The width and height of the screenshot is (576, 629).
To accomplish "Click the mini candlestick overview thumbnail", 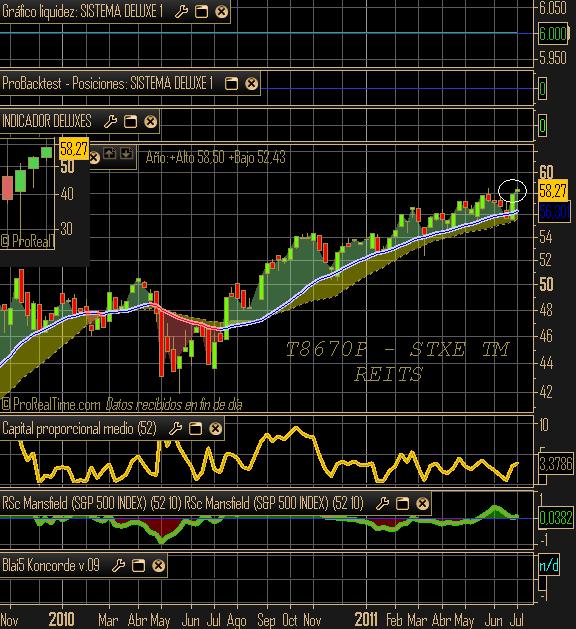I will pos(27,194).
